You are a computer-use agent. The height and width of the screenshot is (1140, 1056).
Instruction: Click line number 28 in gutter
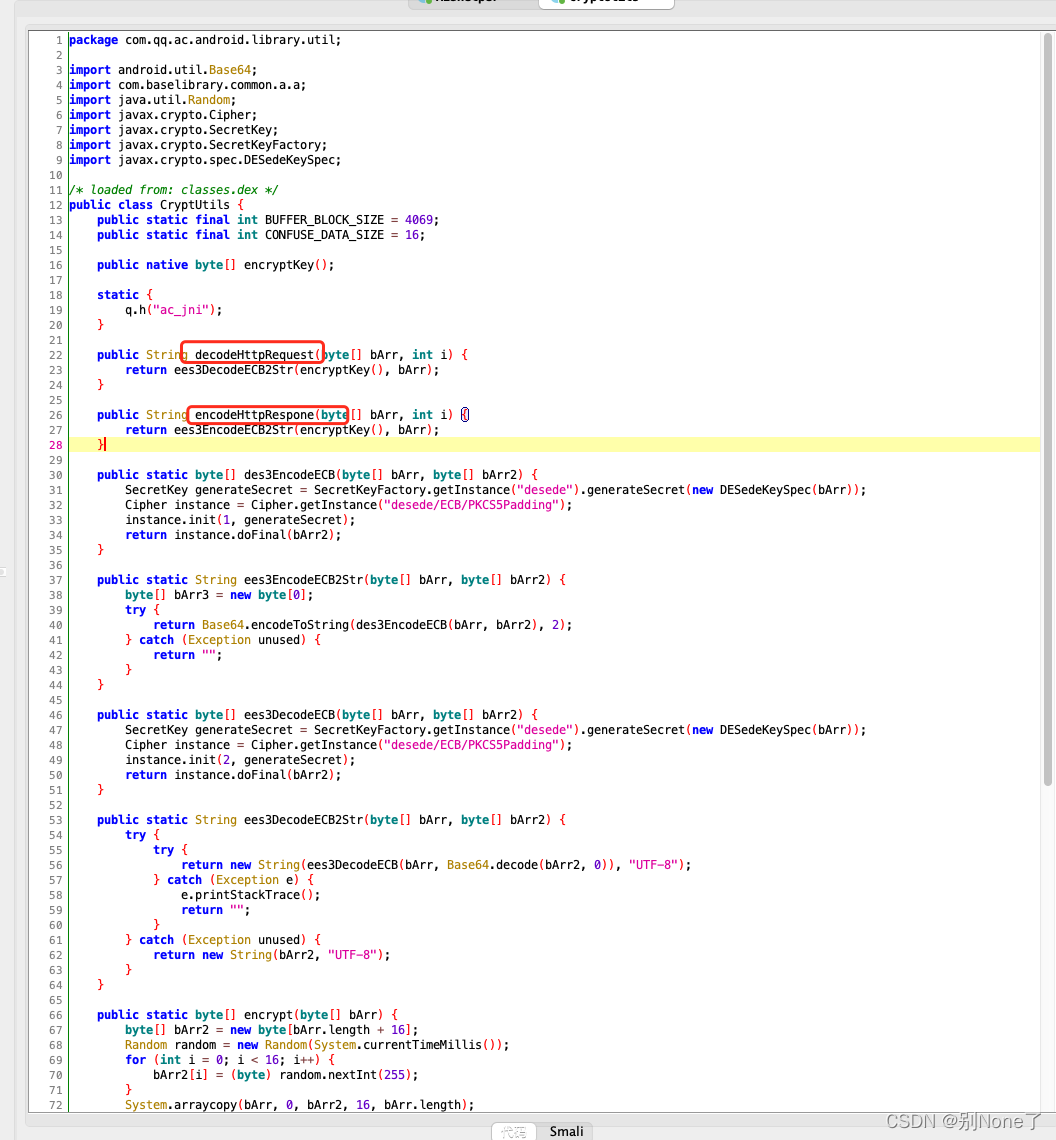tap(55, 445)
